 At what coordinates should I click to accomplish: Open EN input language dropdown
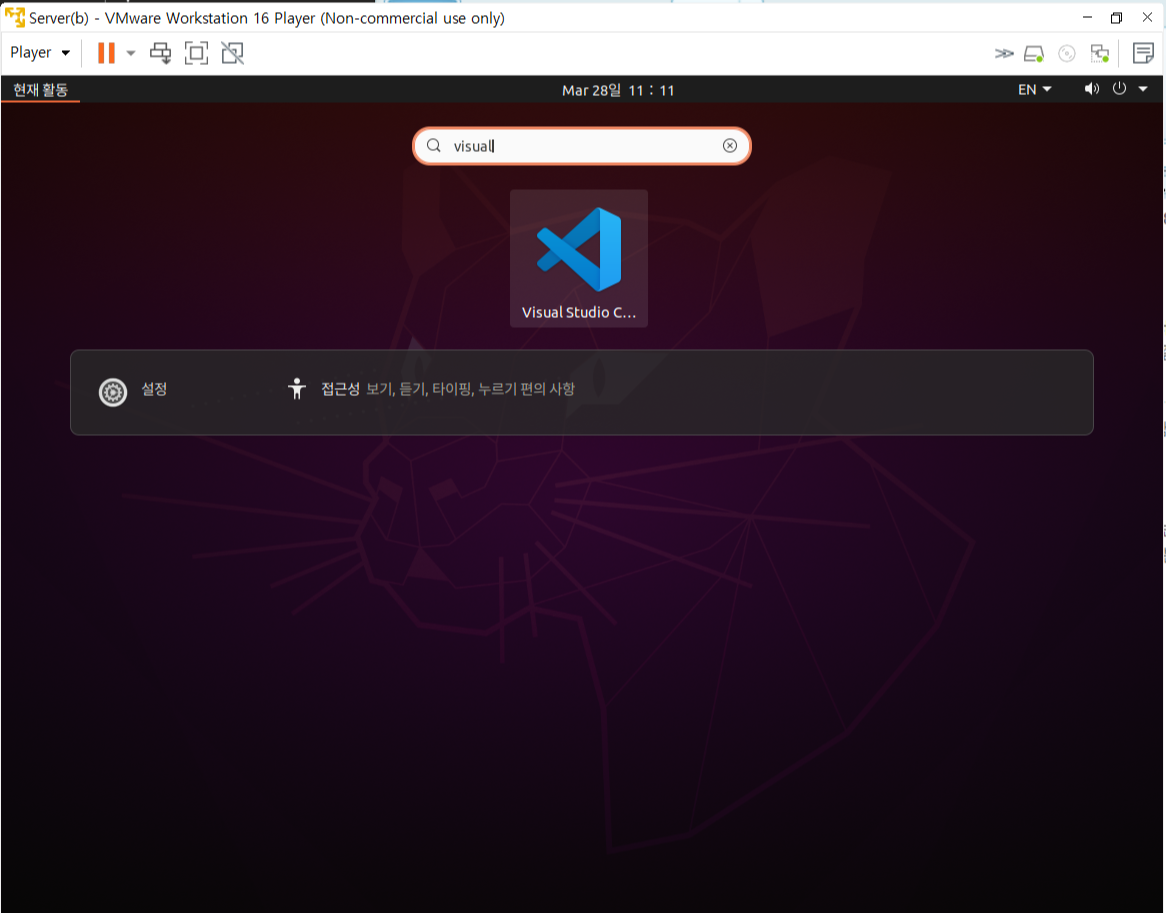click(x=1034, y=90)
